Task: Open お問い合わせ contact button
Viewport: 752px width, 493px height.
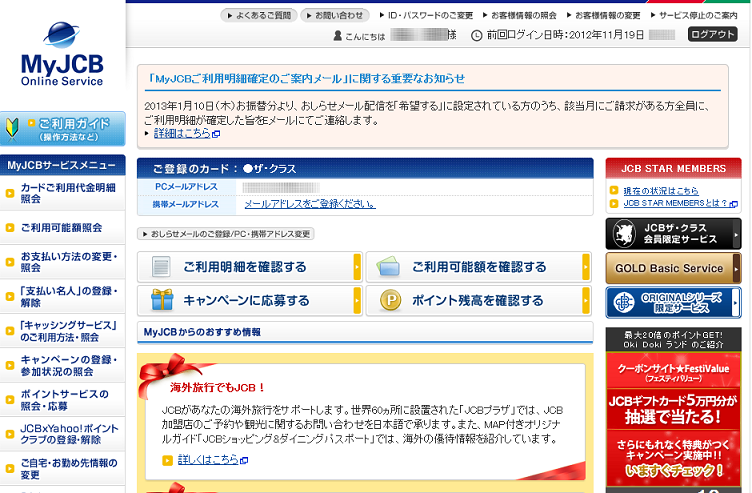Action: point(335,15)
